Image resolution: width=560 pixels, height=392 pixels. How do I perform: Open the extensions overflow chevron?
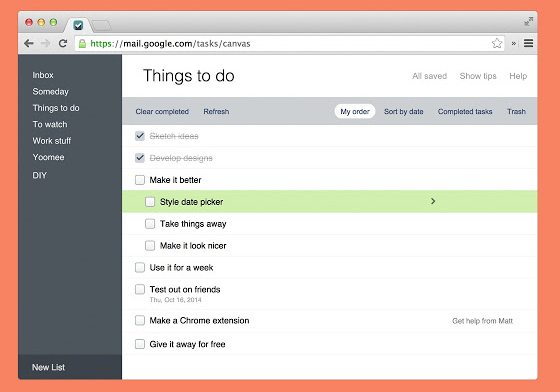coord(514,44)
